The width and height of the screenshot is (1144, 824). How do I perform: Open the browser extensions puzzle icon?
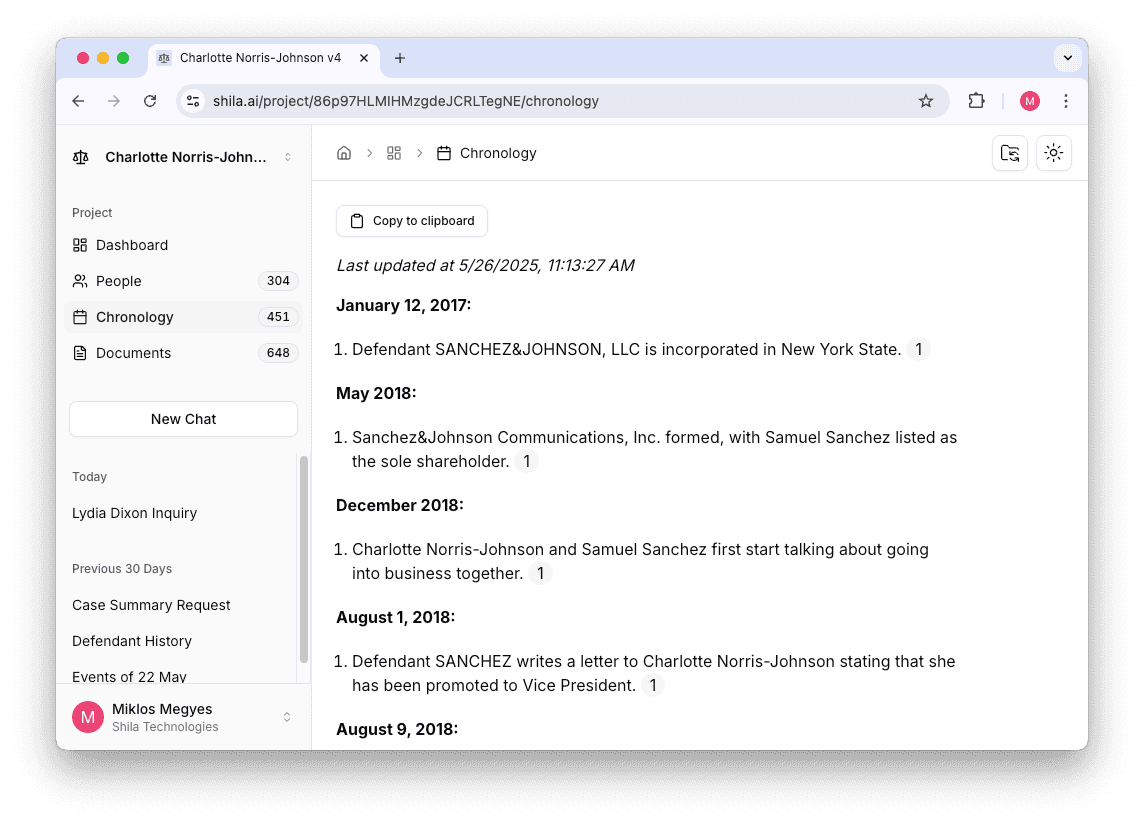point(976,101)
